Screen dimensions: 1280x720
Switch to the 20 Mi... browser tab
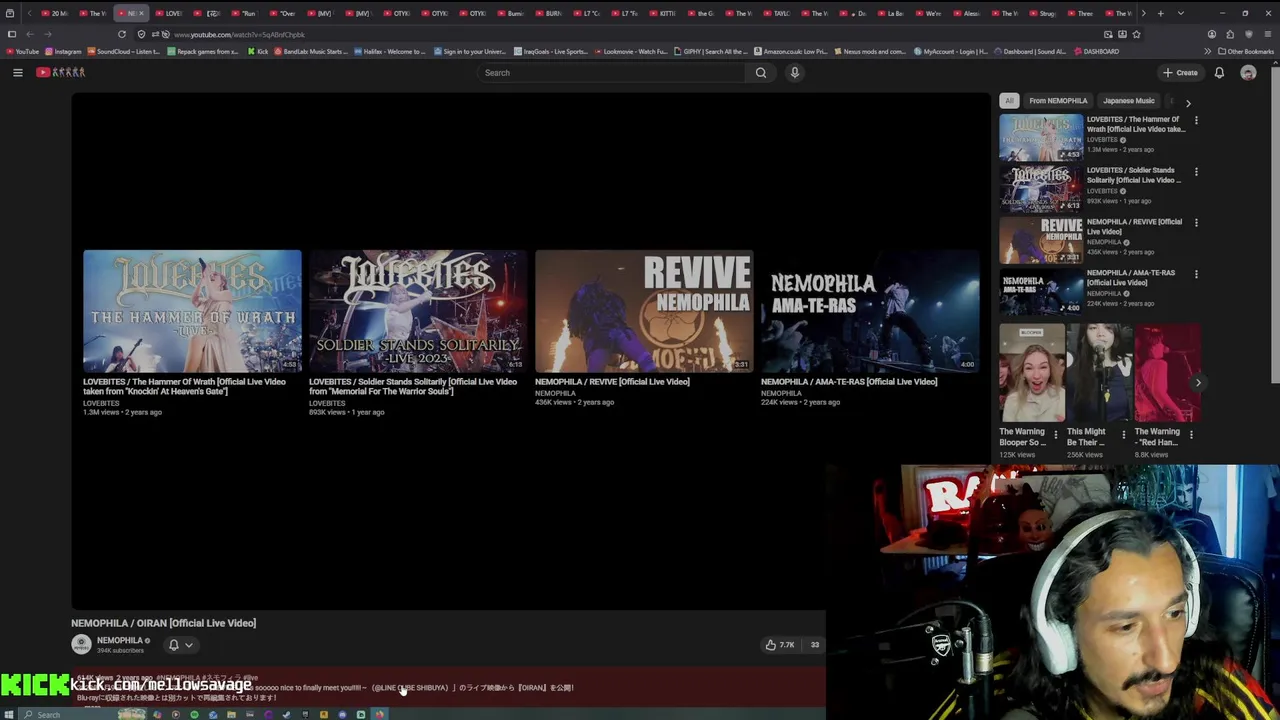55,13
